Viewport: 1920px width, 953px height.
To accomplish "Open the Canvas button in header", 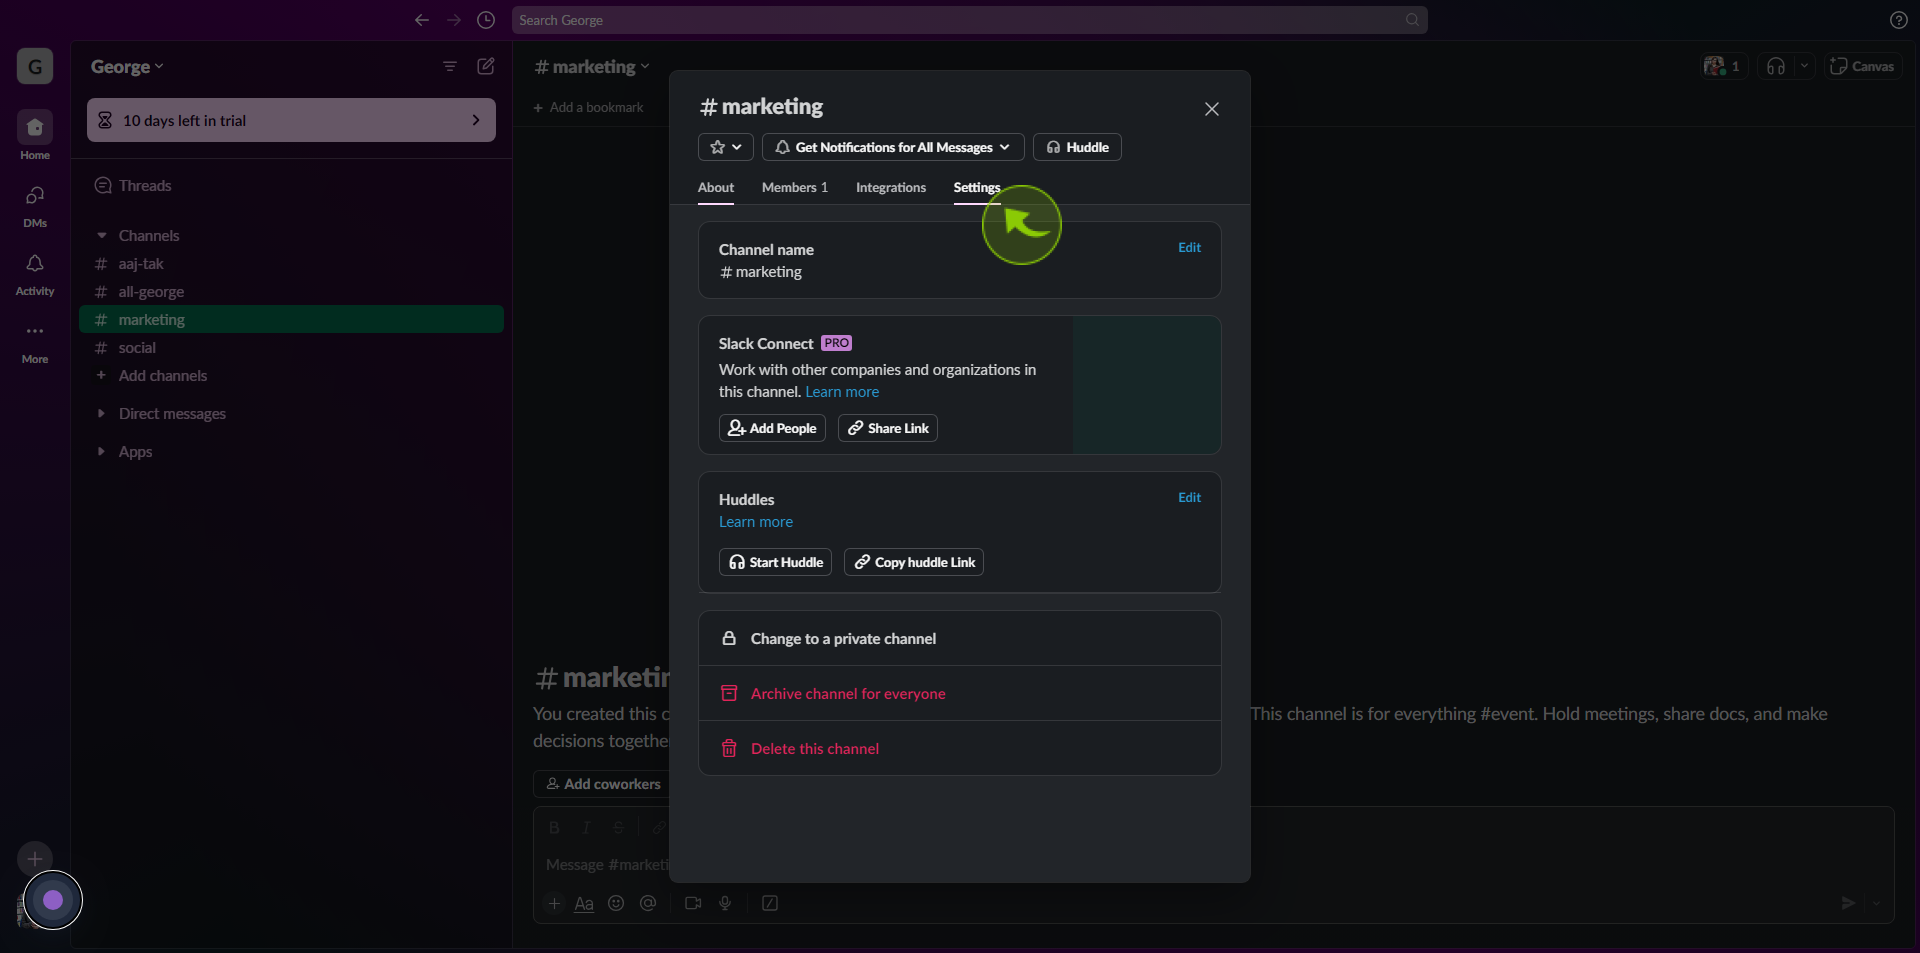I will 1862,66.
